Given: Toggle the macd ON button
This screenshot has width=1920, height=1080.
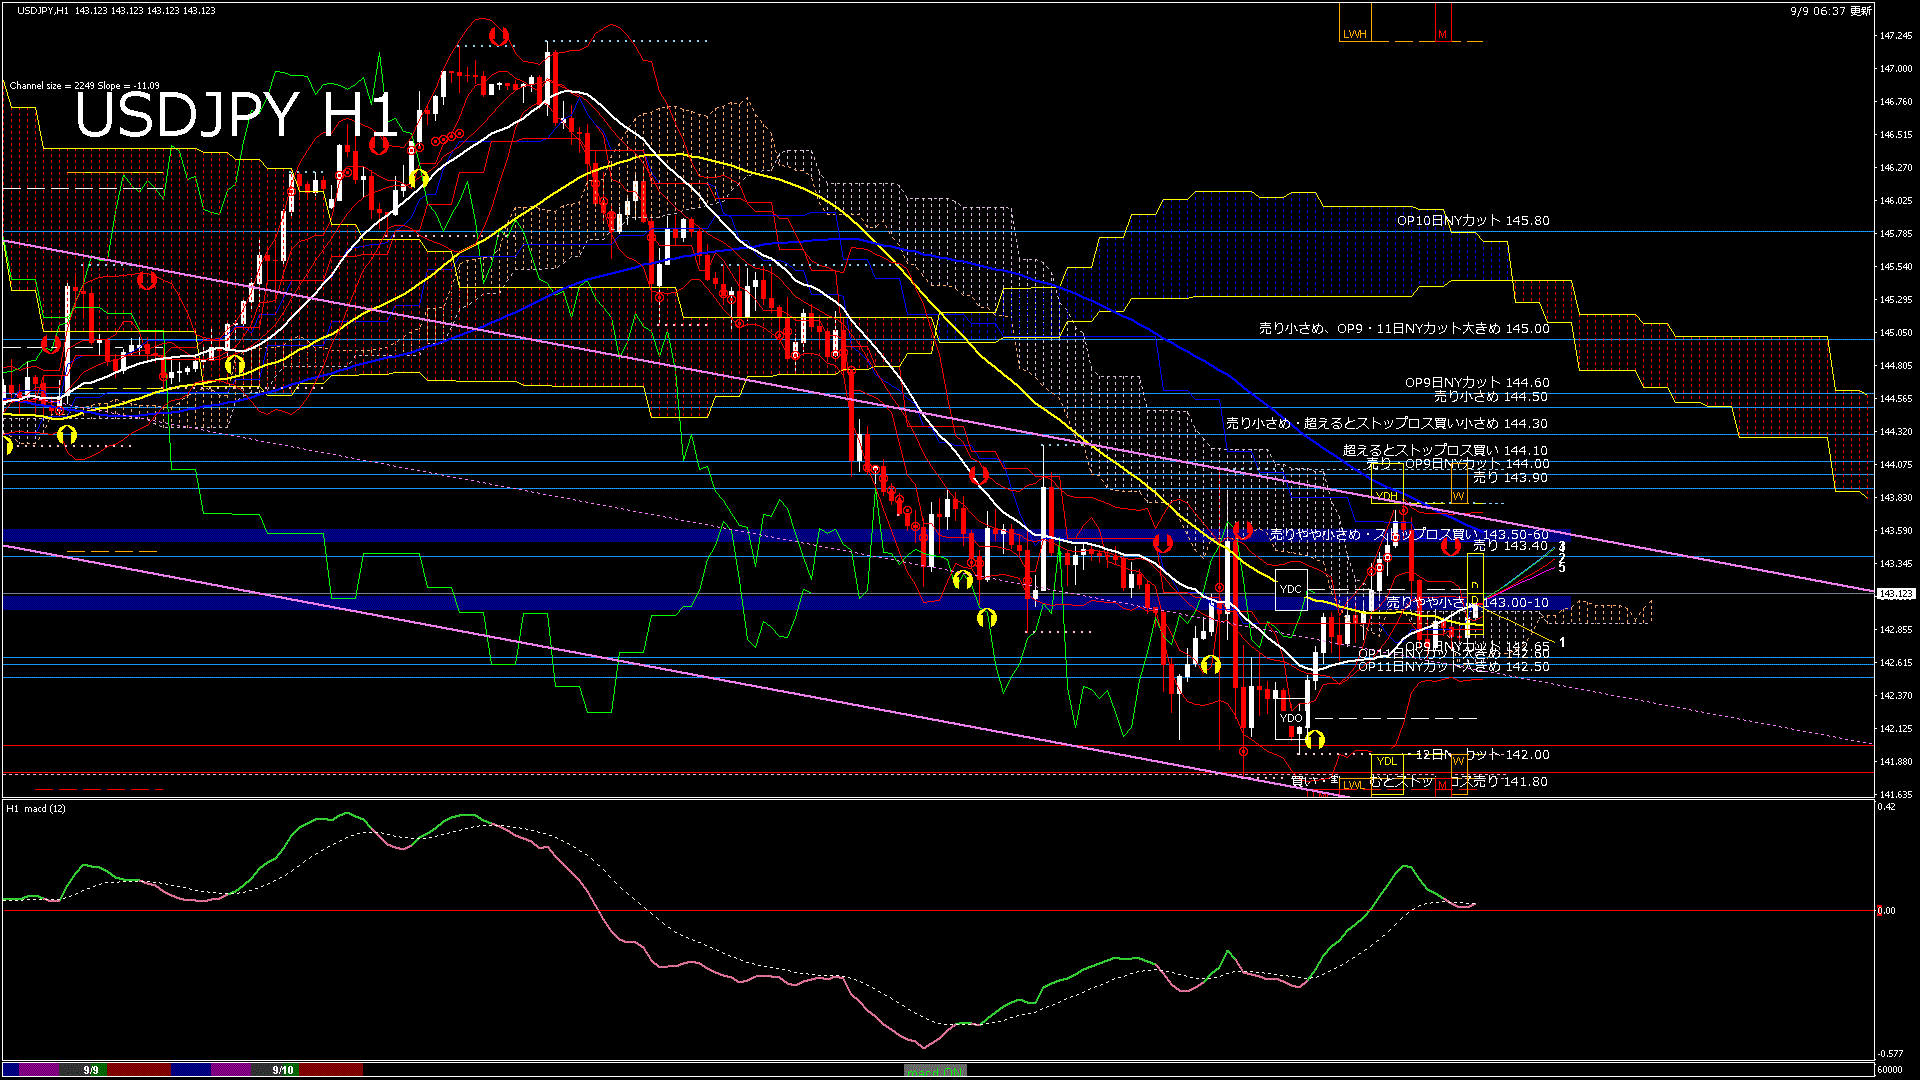Looking at the screenshot, I should coord(935,1071).
